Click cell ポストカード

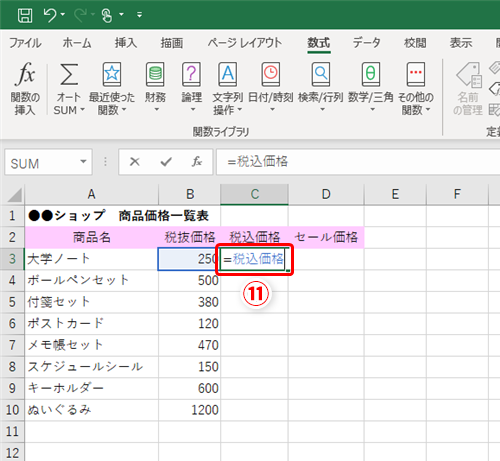pyautogui.click(x=92, y=324)
